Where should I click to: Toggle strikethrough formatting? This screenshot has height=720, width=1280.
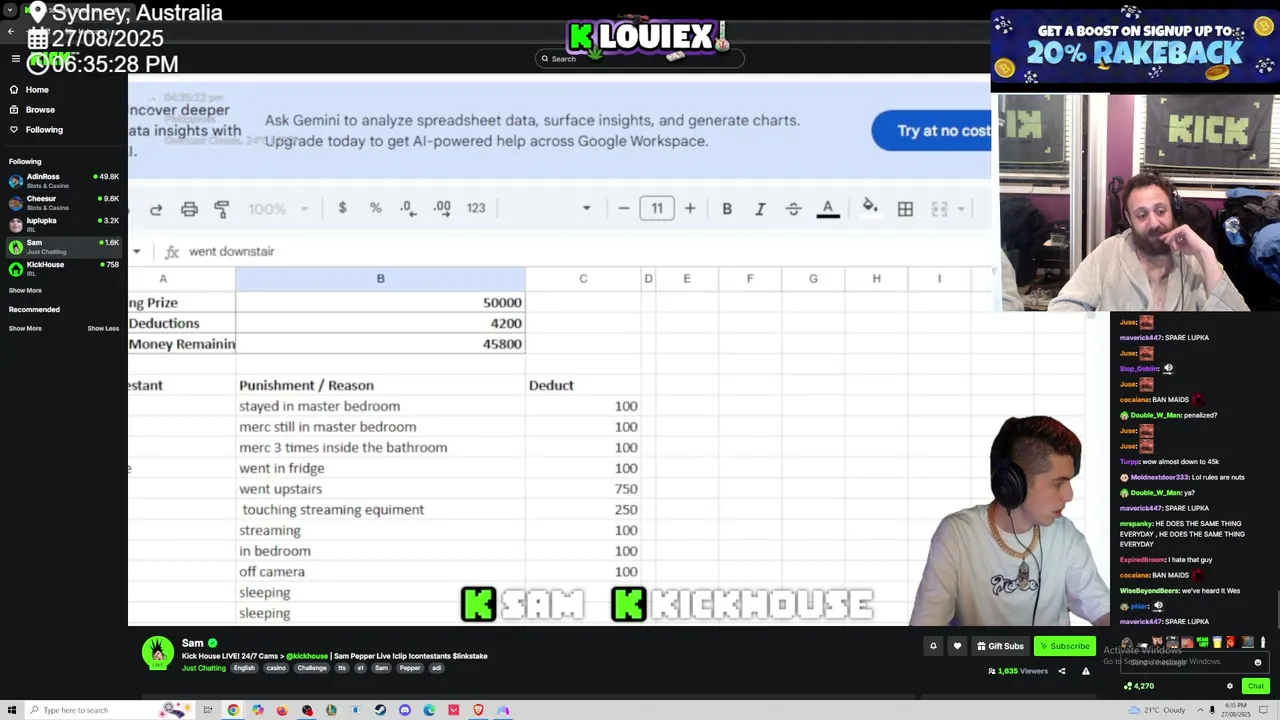793,209
